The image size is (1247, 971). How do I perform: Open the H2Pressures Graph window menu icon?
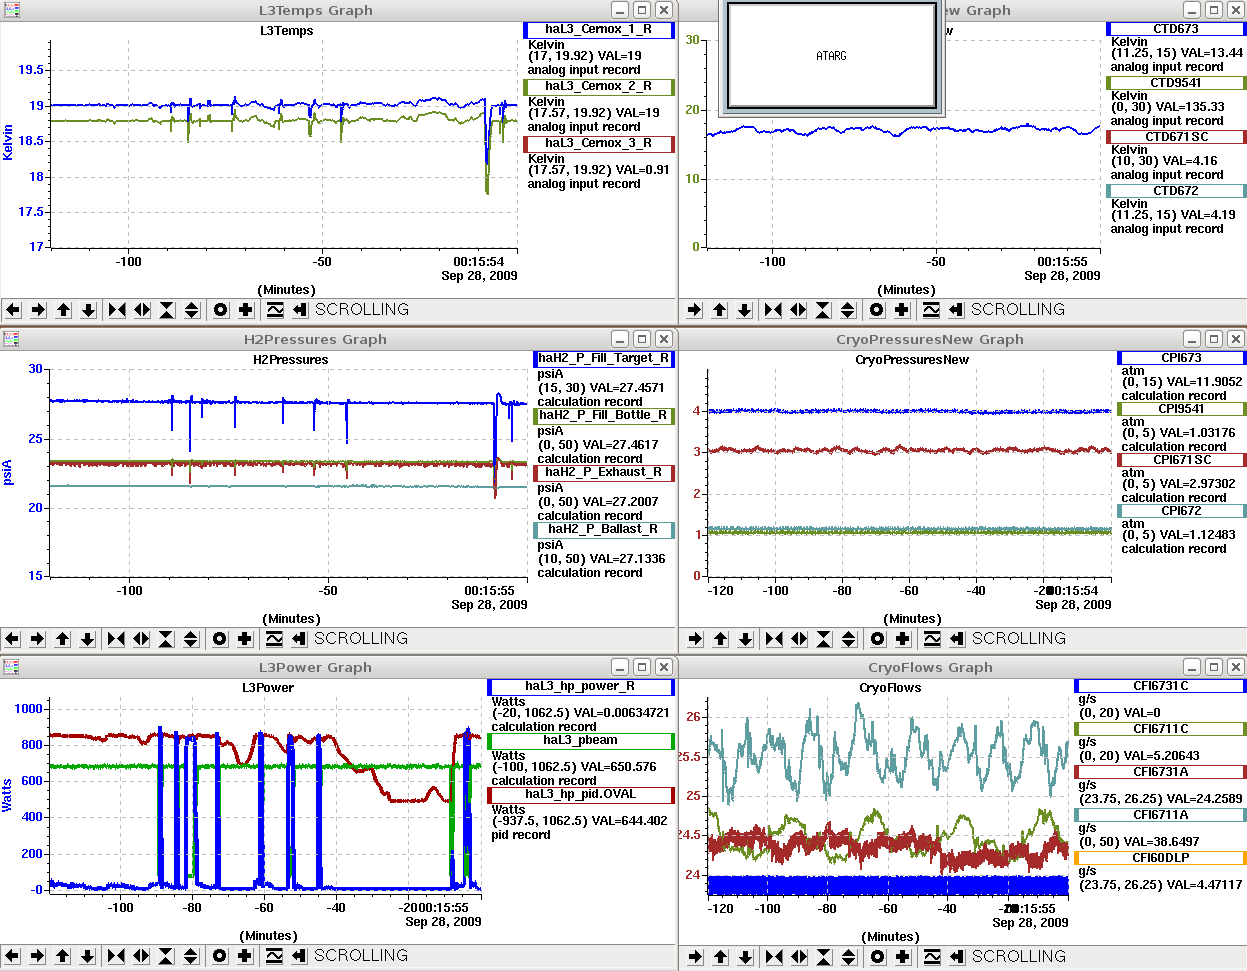pos(11,339)
